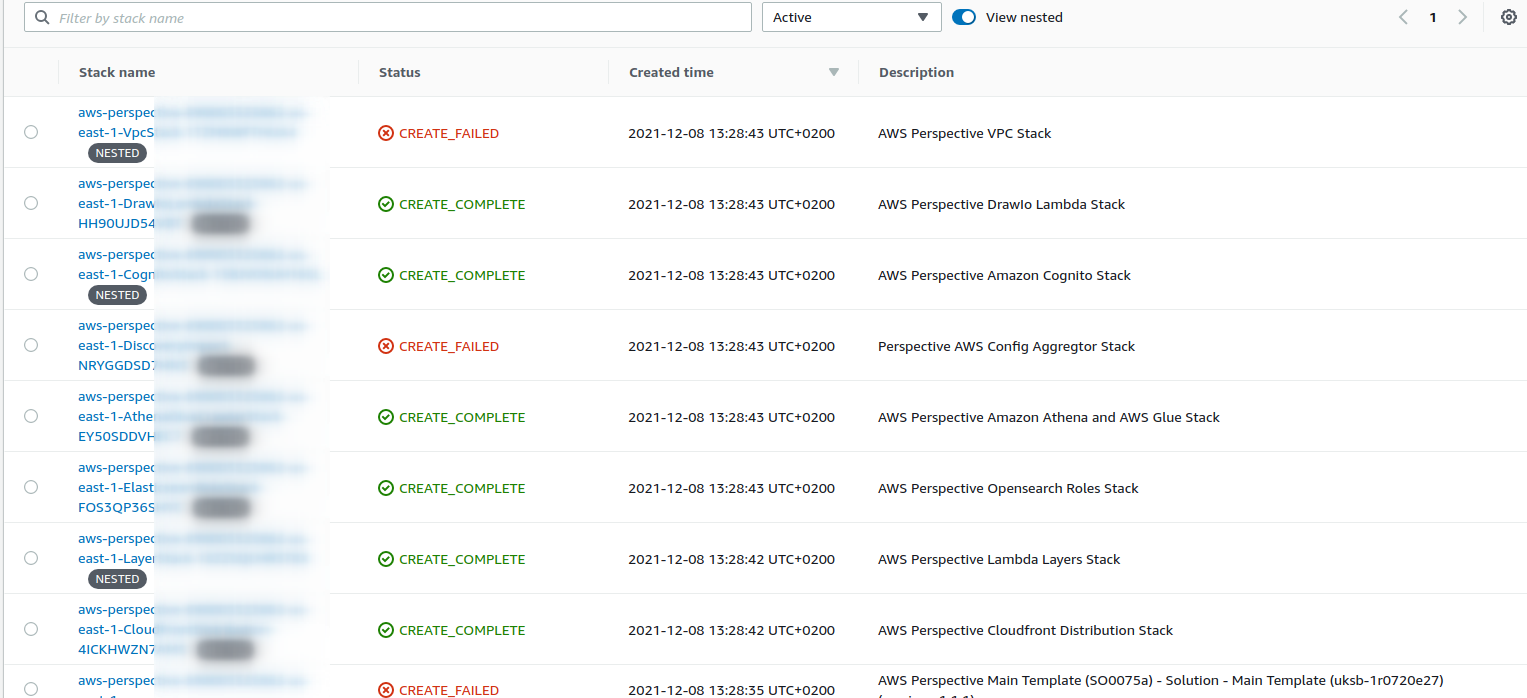This screenshot has height=698, width=1527.
Task: Open table preferences gear icon
Action: click(1509, 17)
